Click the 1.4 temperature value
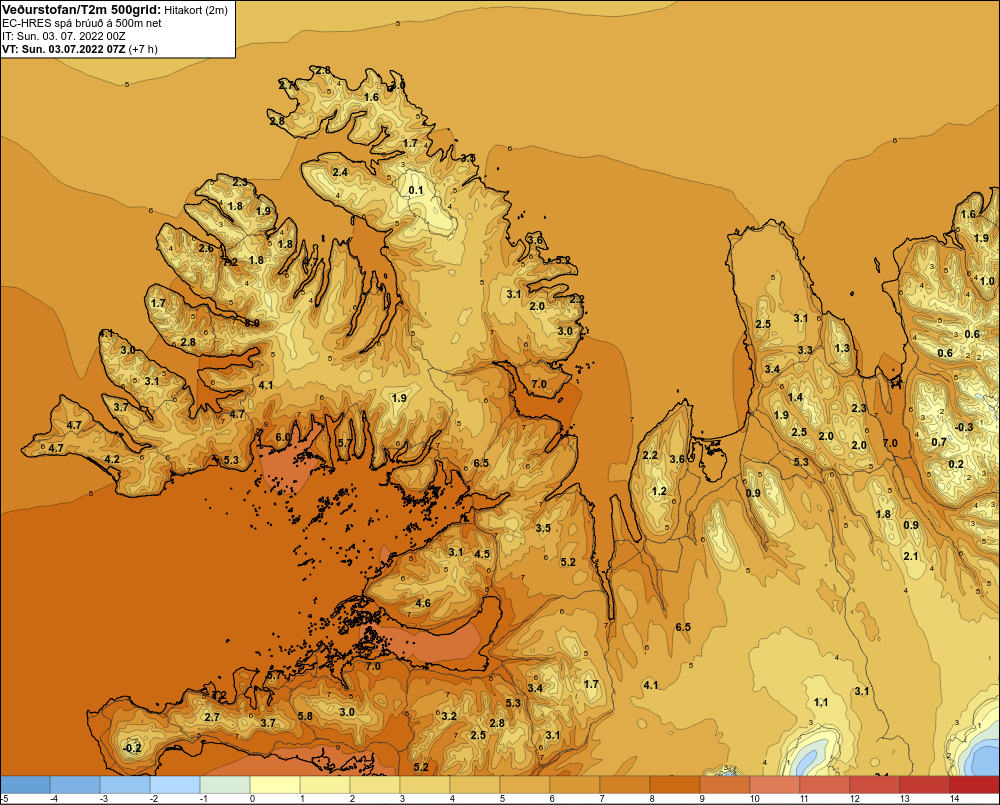 (x=795, y=397)
